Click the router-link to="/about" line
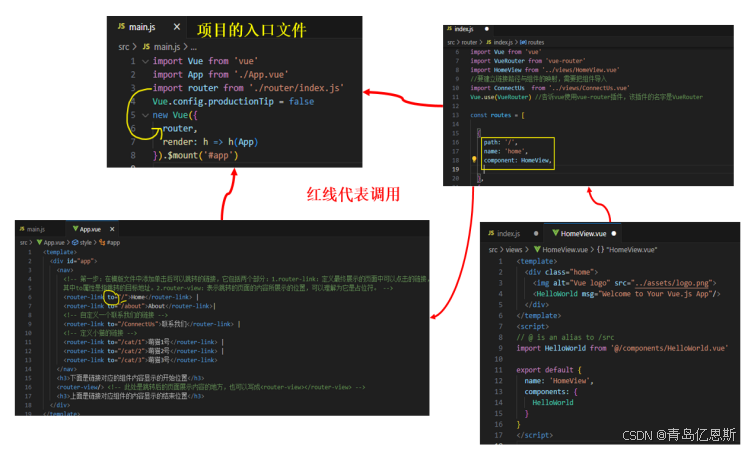Image resolution: width=748 pixels, height=449 pixels. pyautogui.click(x=140, y=306)
